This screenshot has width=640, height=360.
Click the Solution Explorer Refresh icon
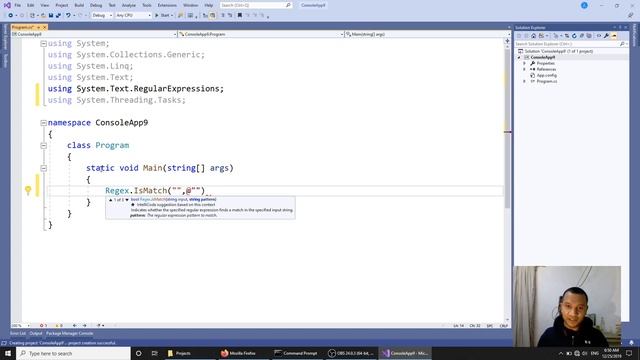coord(574,36)
